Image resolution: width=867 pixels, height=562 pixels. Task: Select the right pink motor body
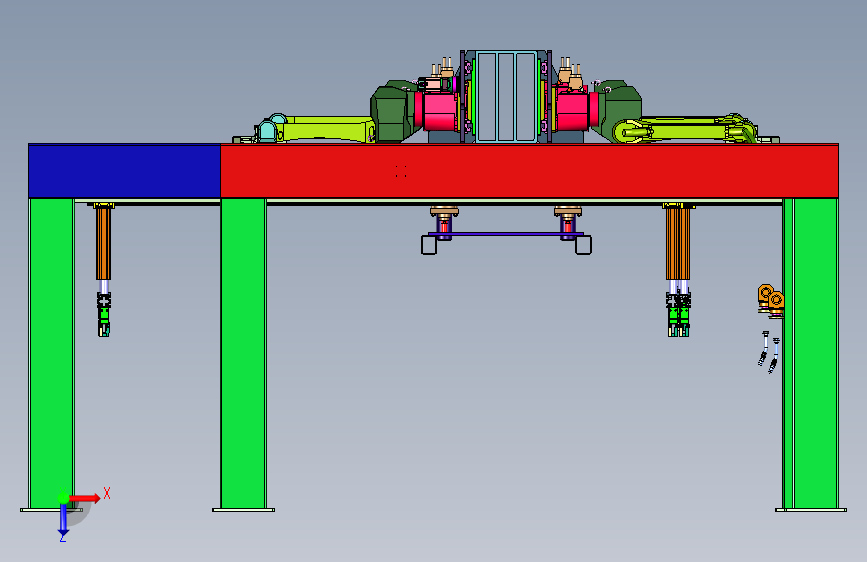575,111
